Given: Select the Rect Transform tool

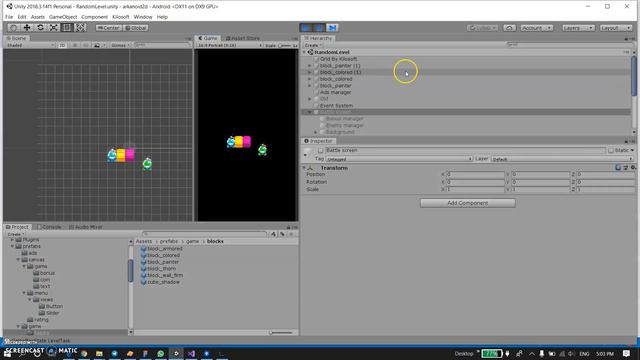Looking at the screenshot, I should click(67, 28).
